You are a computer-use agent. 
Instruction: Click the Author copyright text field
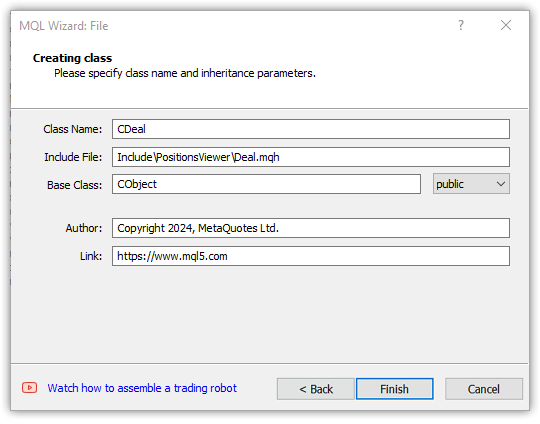(x=311, y=228)
